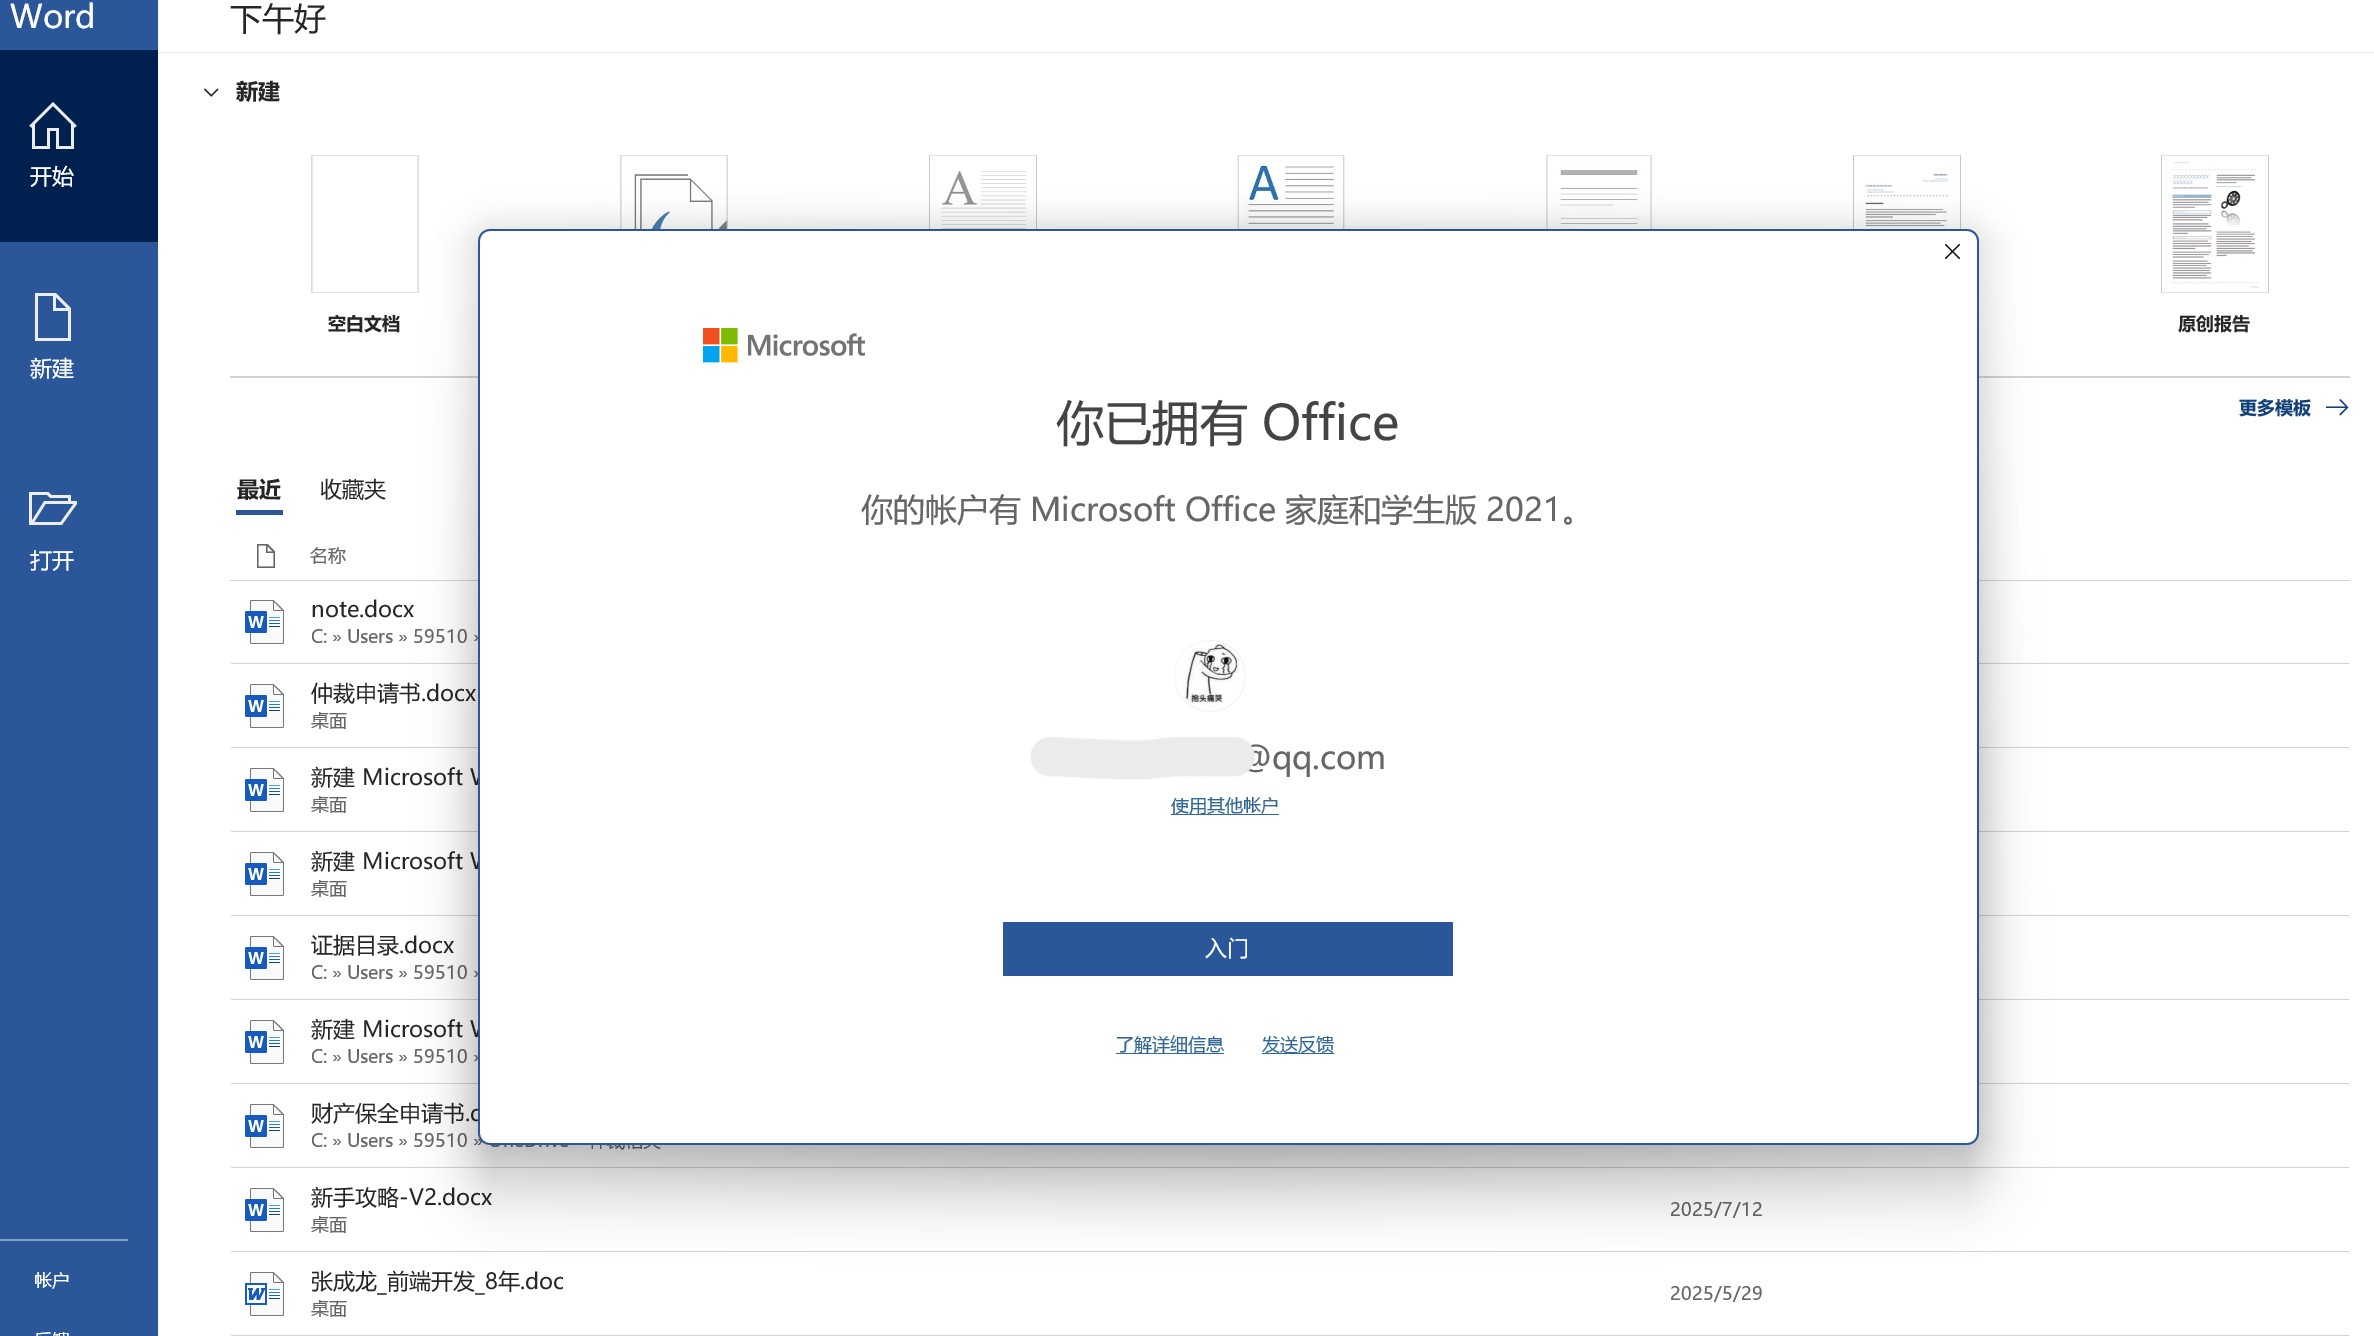The width and height of the screenshot is (2374, 1336).
Task: Click the Word icon for 财产保全申请书
Action: coord(265,1125)
